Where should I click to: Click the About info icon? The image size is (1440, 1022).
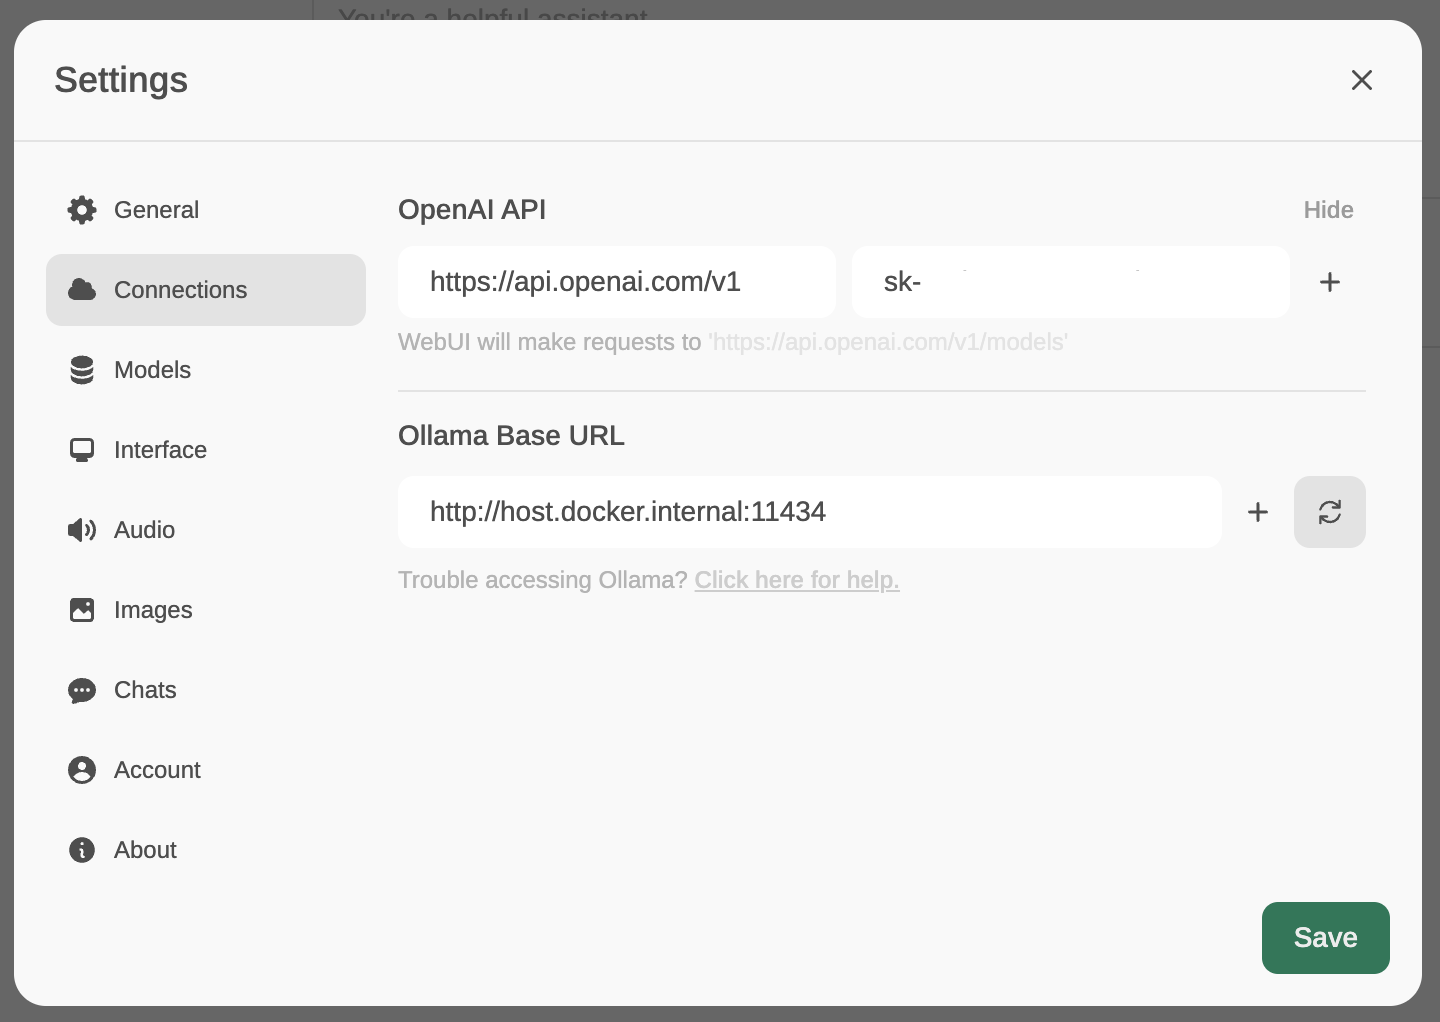point(82,850)
